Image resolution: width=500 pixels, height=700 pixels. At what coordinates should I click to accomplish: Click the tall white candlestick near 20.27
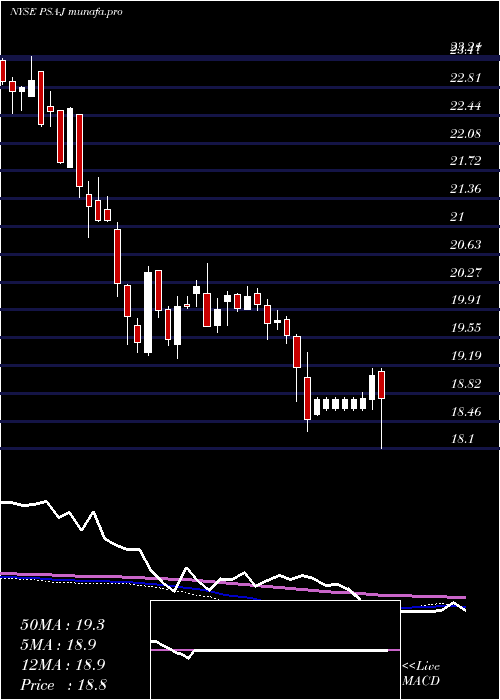pos(148,312)
